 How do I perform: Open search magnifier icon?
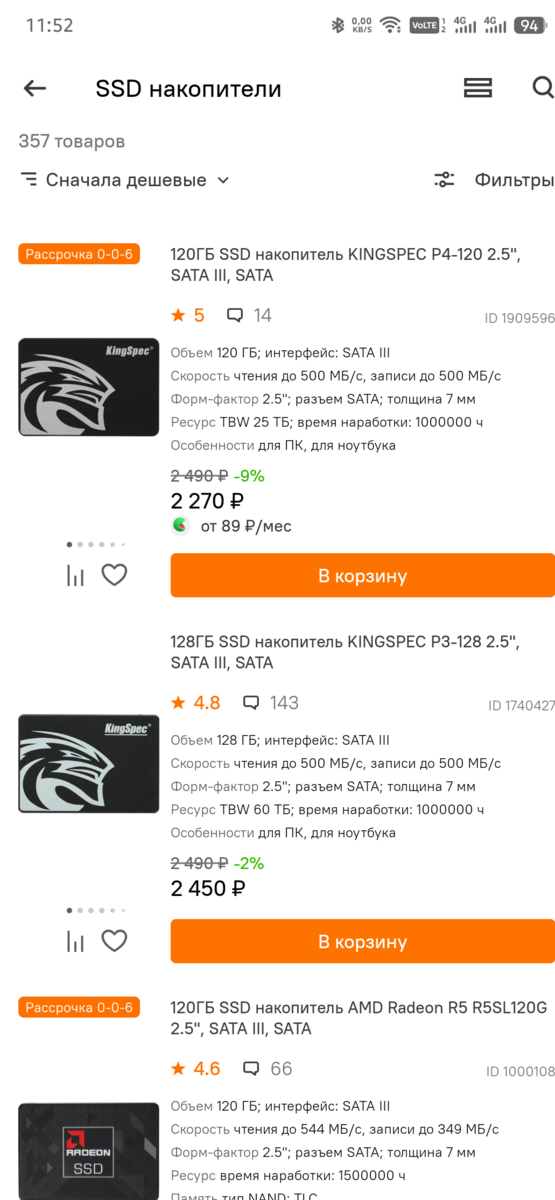[543, 88]
